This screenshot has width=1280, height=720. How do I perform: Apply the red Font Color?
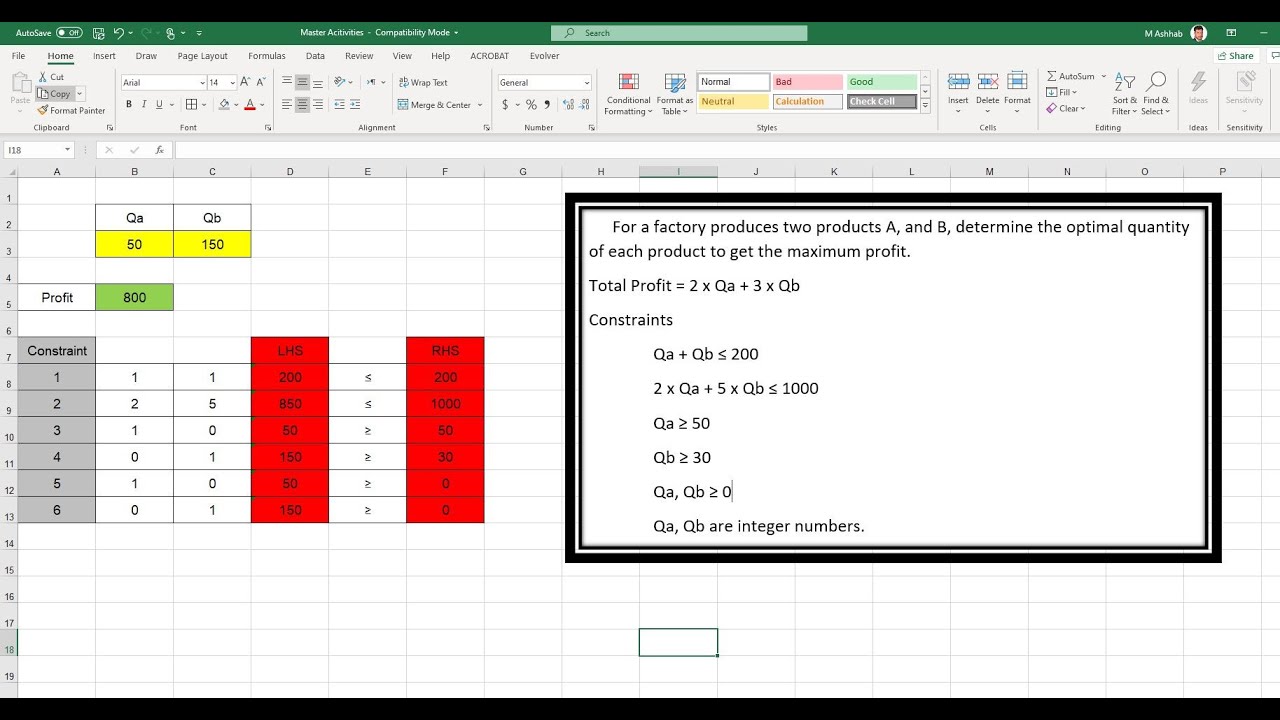click(249, 104)
